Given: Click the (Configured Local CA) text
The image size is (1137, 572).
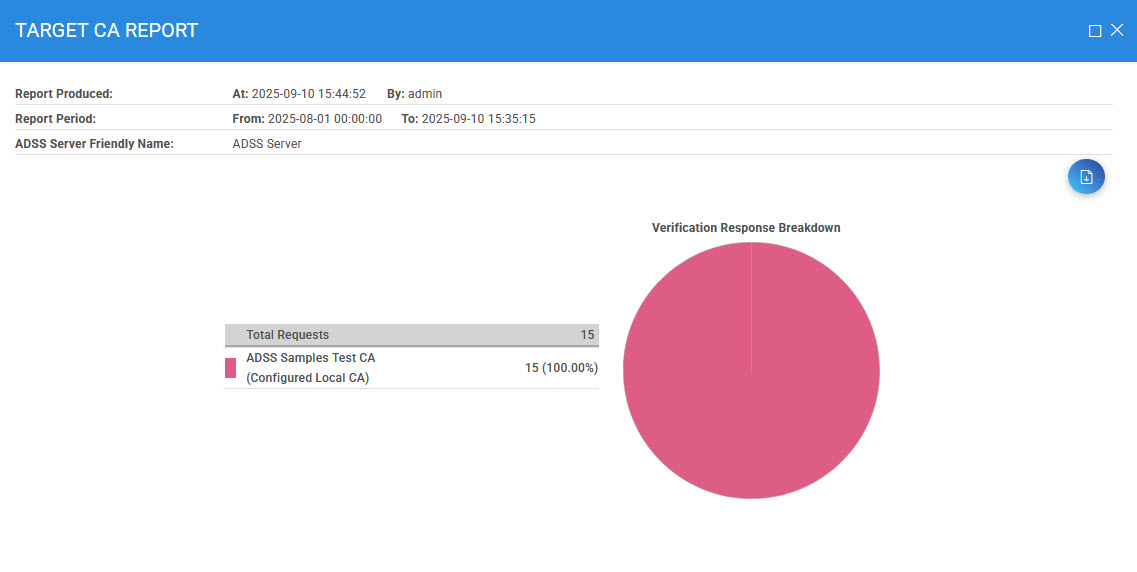Looking at the screenshot, I should click(308, 378).
